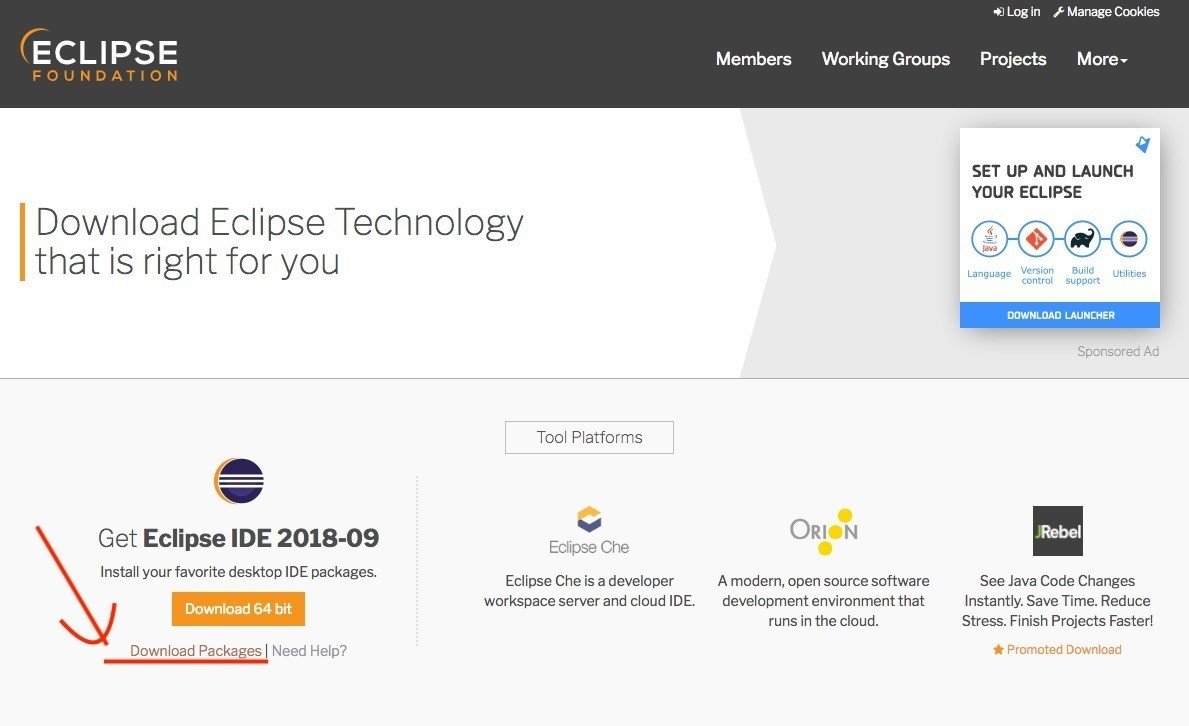Click the Tool Platforms button
1189x726 pixels.
click(589, 438)
